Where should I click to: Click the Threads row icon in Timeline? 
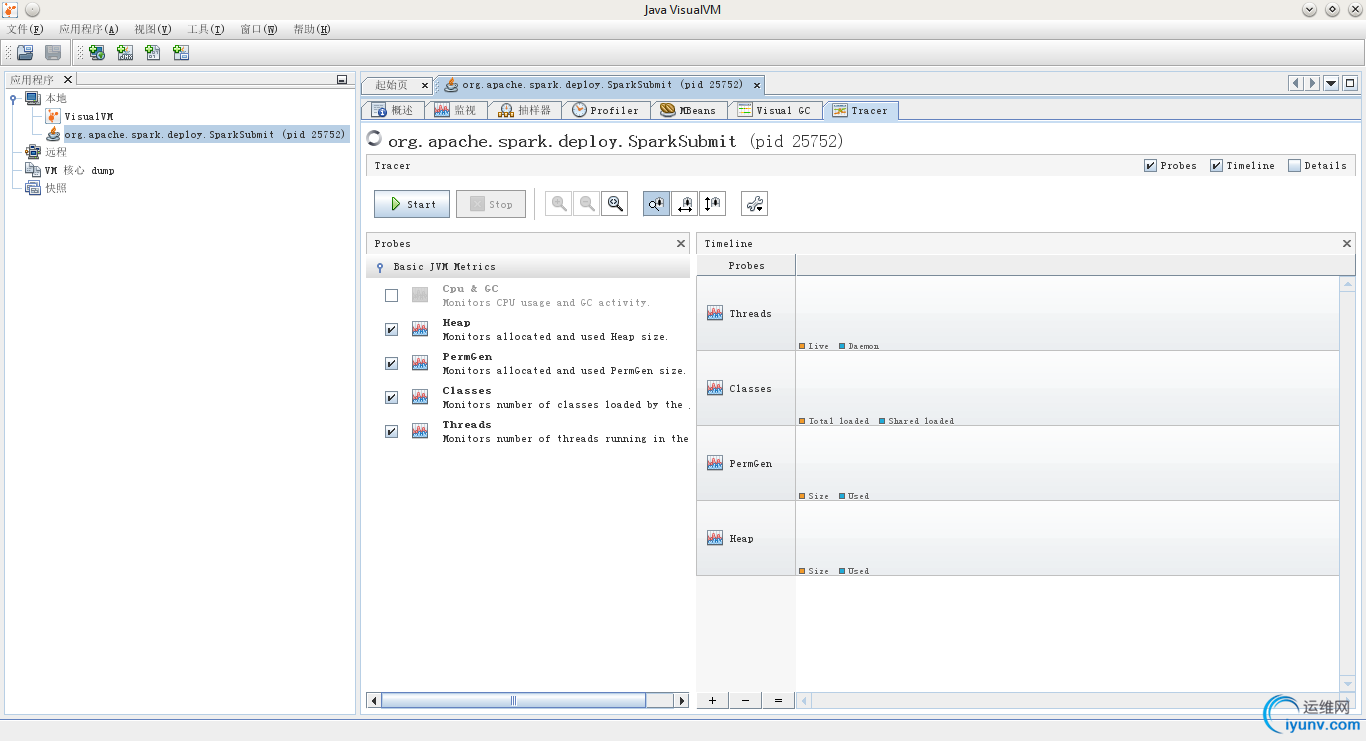(x=714, y=313)
